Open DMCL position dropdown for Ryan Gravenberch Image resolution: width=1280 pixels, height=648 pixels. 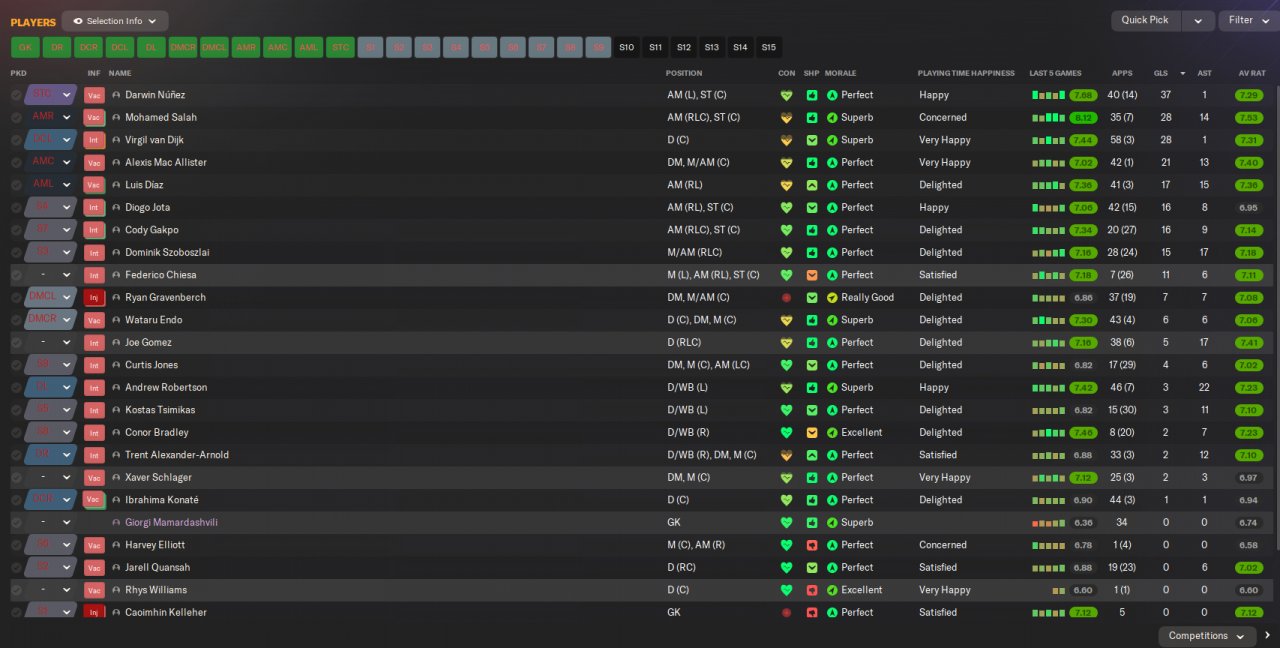(x=51, y=297)
